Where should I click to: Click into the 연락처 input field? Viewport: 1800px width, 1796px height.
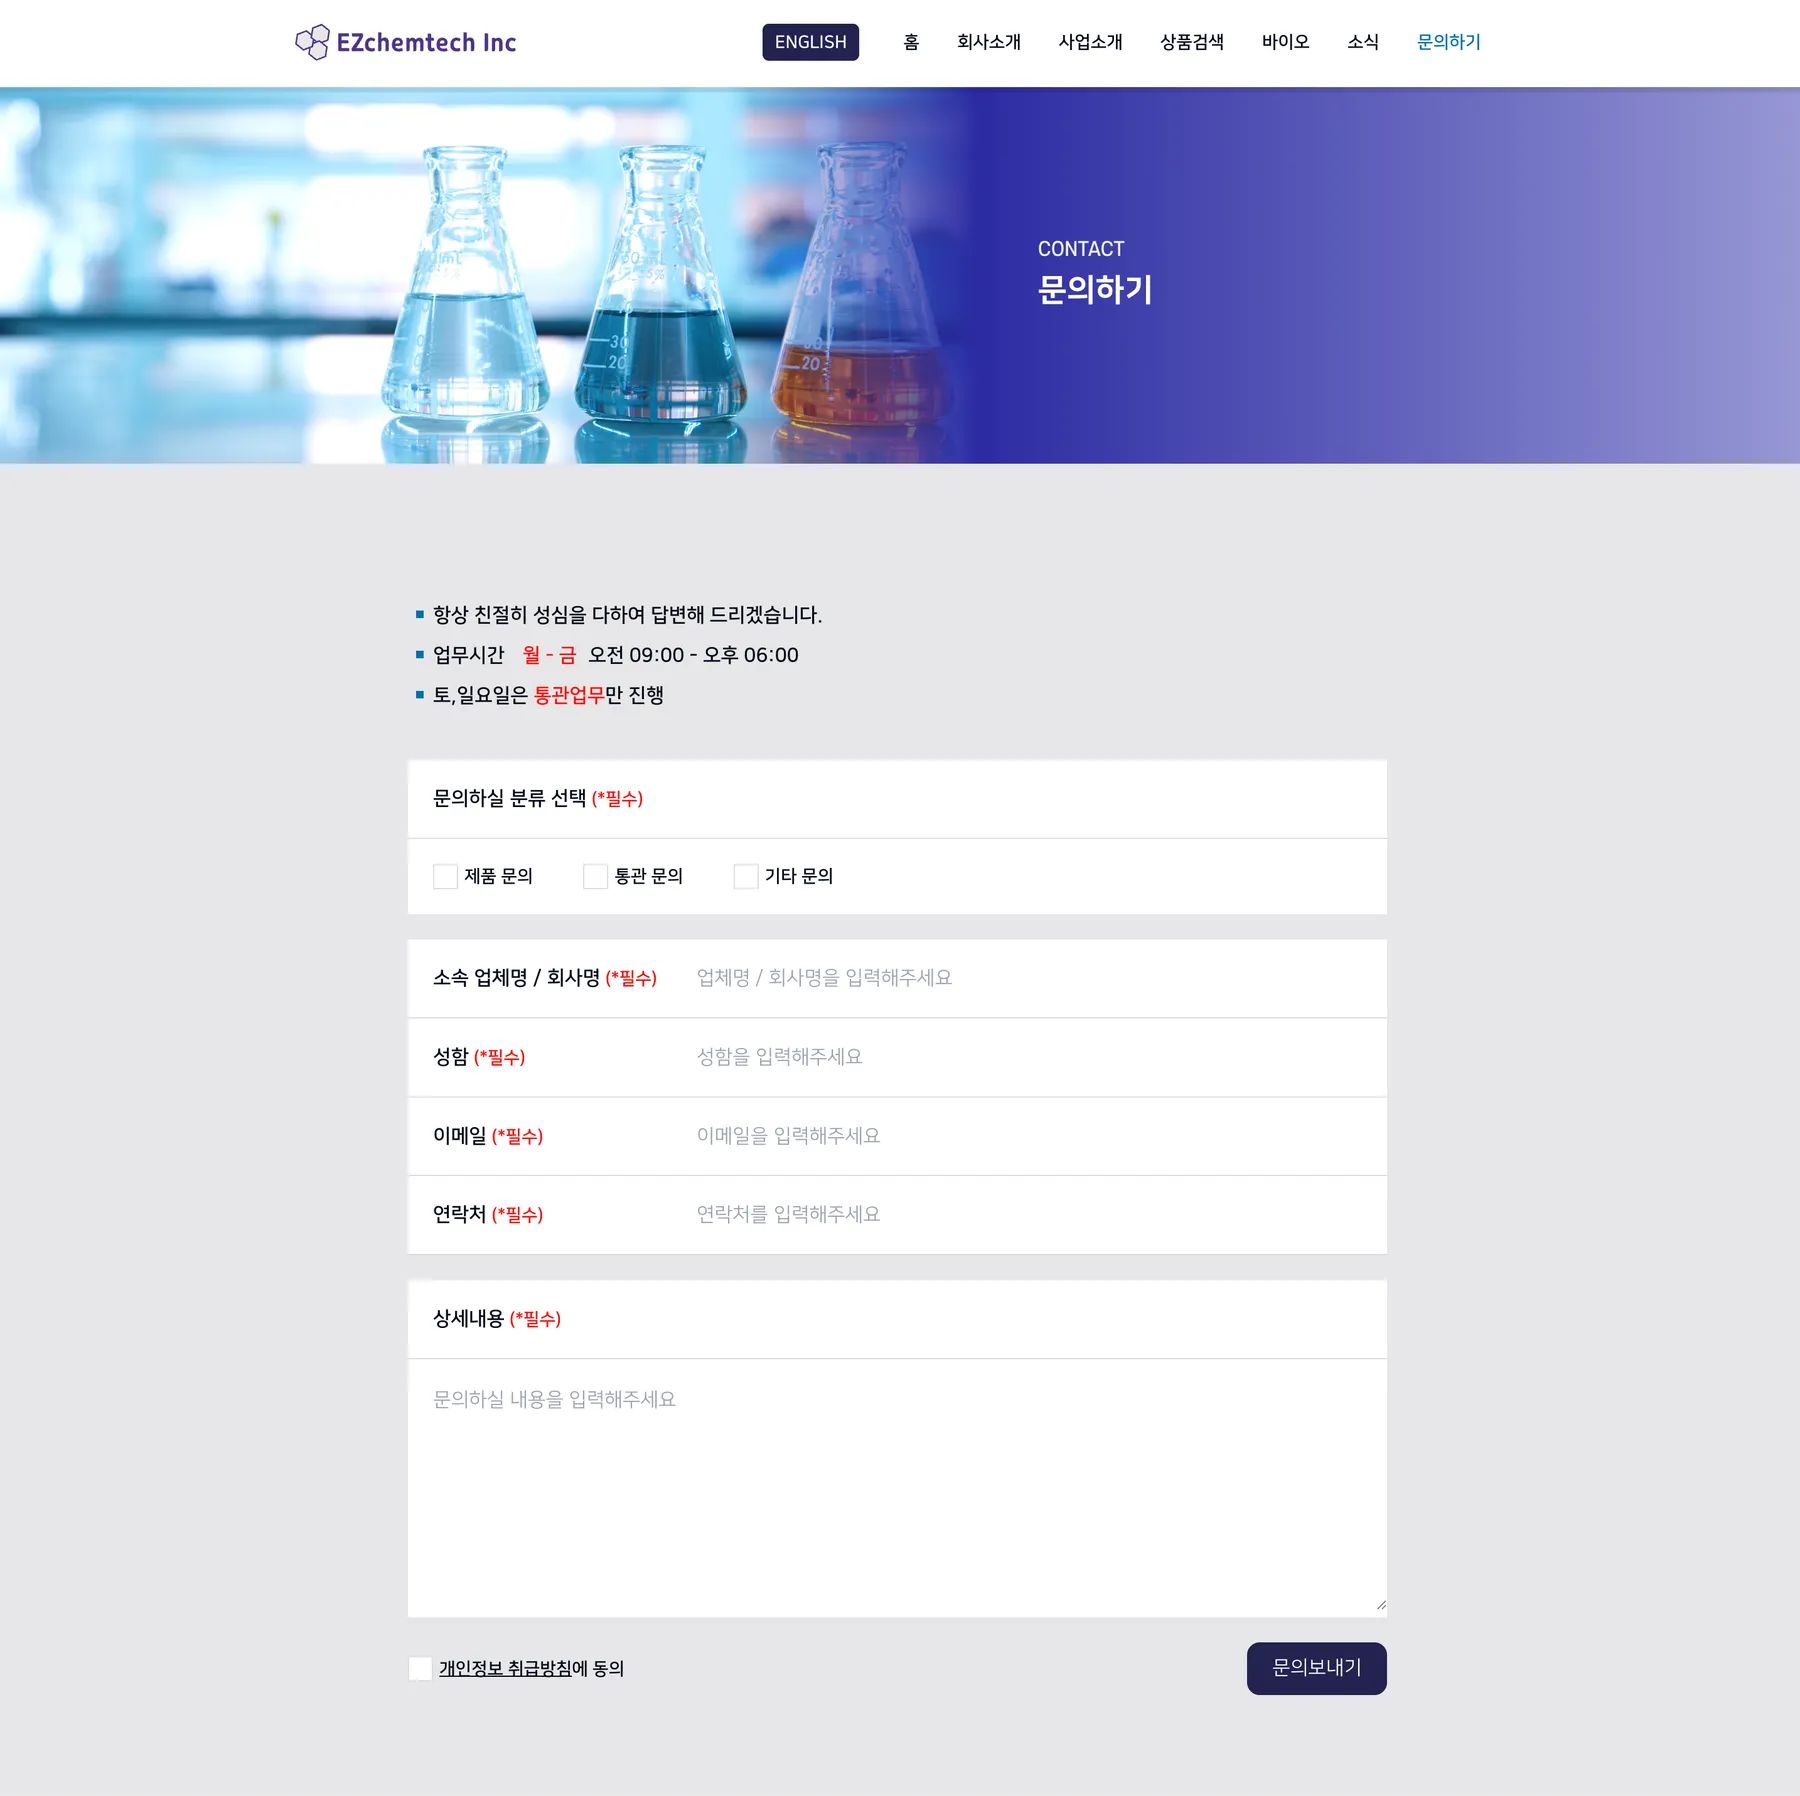1029,1215
